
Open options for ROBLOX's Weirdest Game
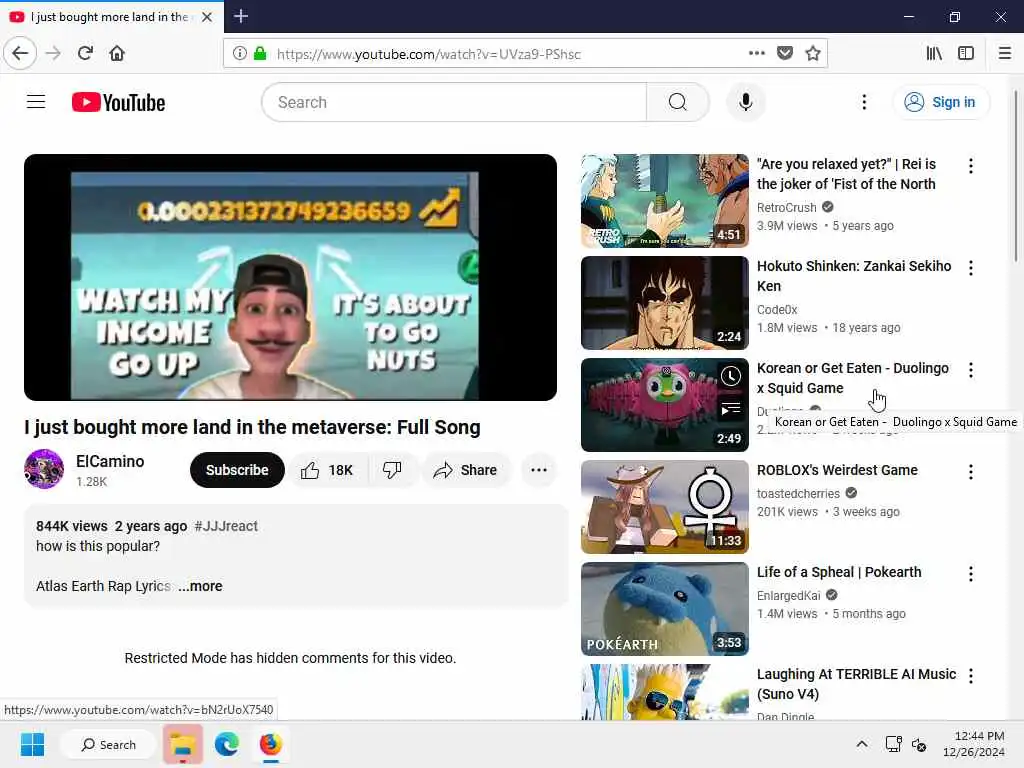(x=971, y=472)
